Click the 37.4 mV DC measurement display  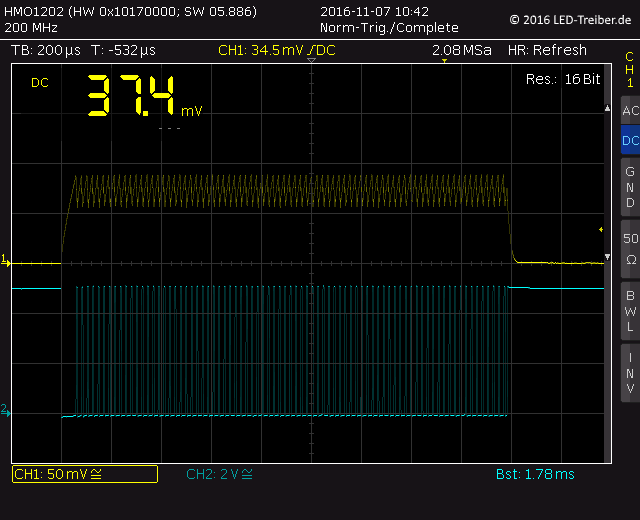tap(140, 98)
